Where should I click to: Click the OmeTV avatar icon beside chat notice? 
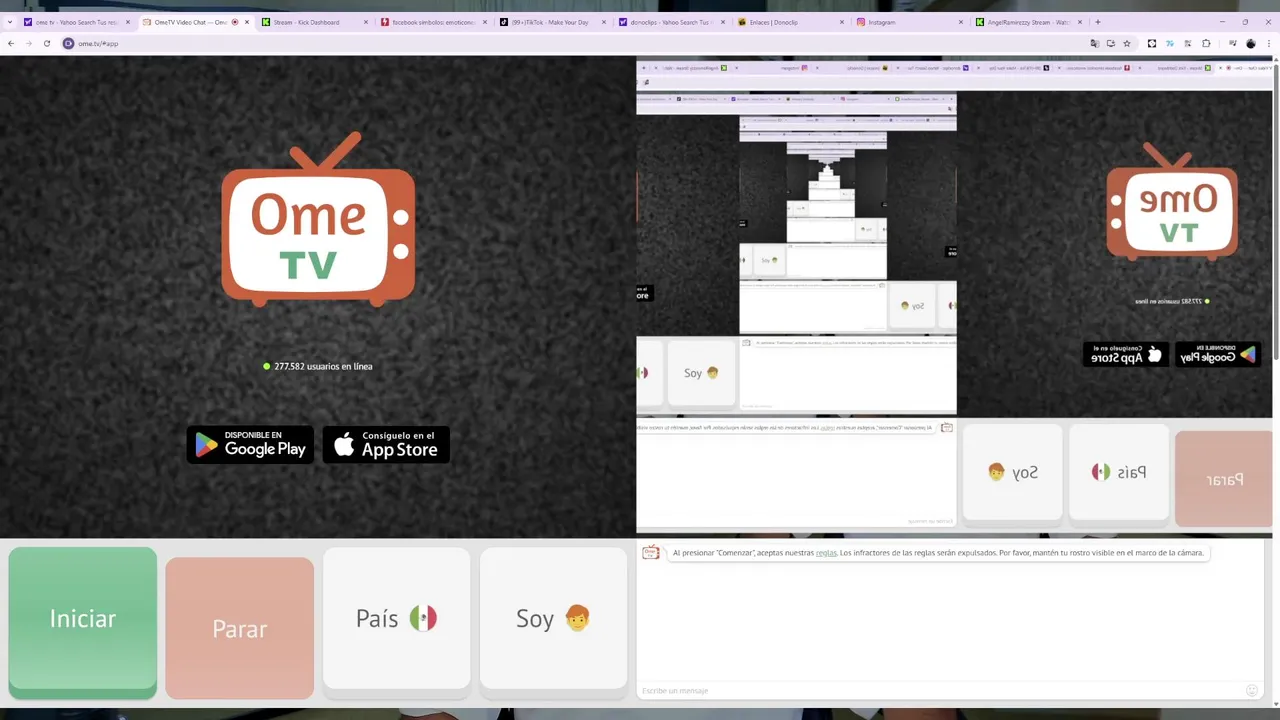(x=650, y=552)
